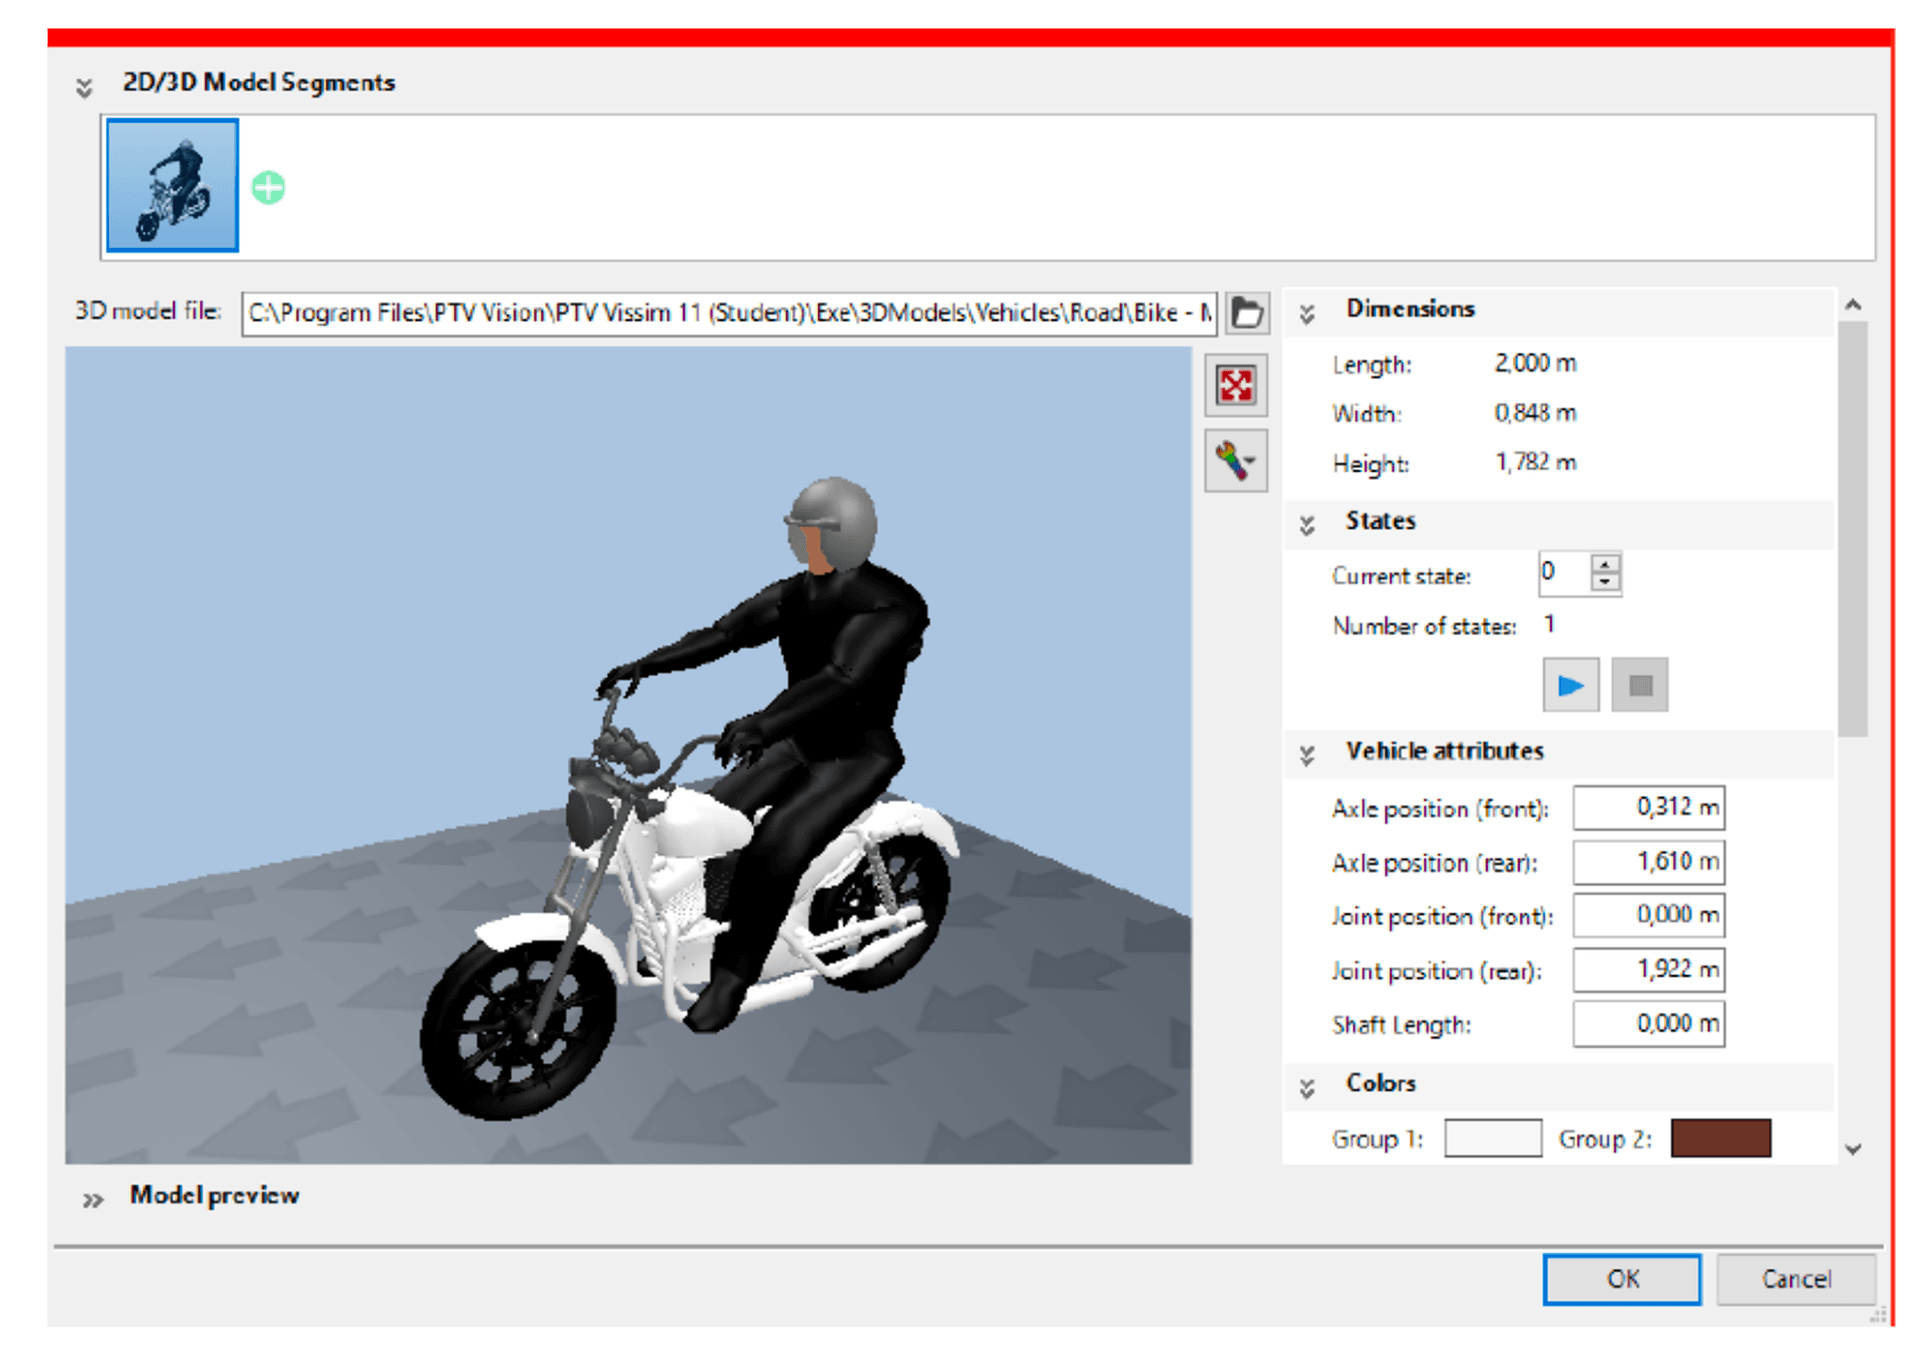Decrease the Current state spinner value
Viewport: 1920px width, 1359px height.
(1605, 583)
